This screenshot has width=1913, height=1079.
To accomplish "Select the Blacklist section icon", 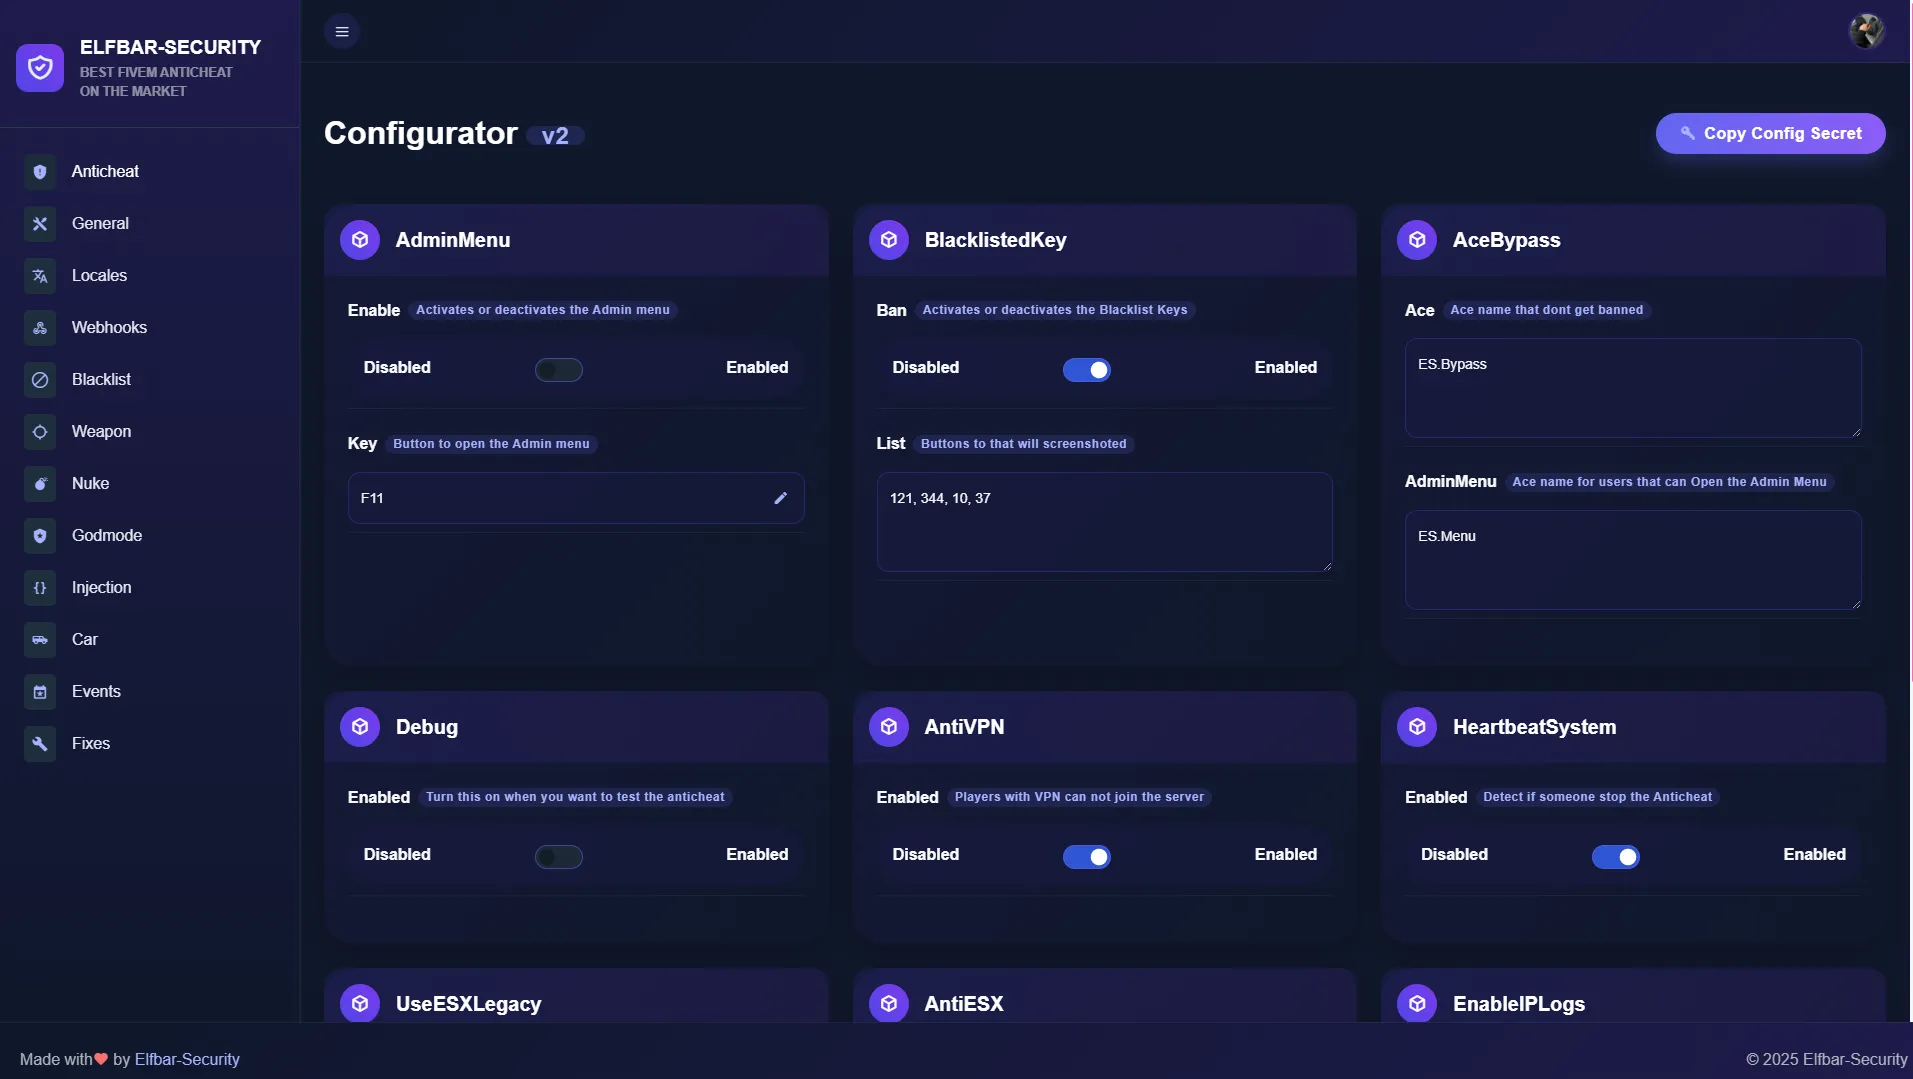I will (39, 379).
